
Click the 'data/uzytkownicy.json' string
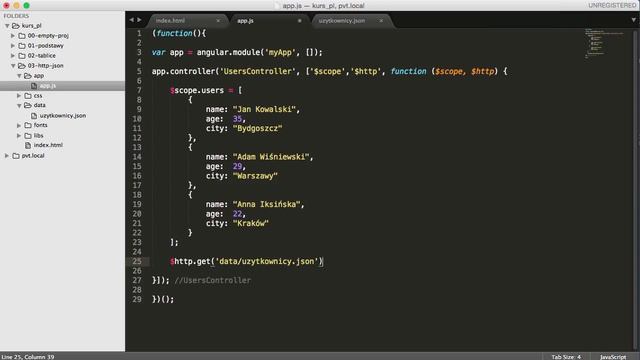point(267,261)
